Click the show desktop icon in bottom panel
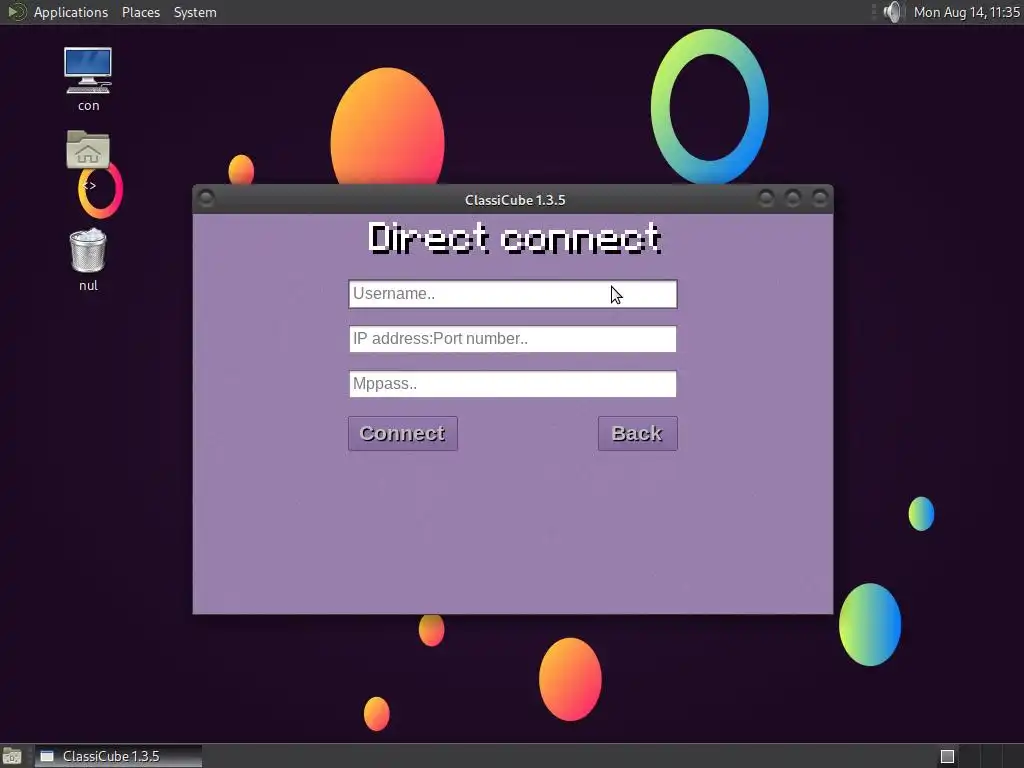The height and width of the screenshot is (768, 1024). tap(12, 756)
